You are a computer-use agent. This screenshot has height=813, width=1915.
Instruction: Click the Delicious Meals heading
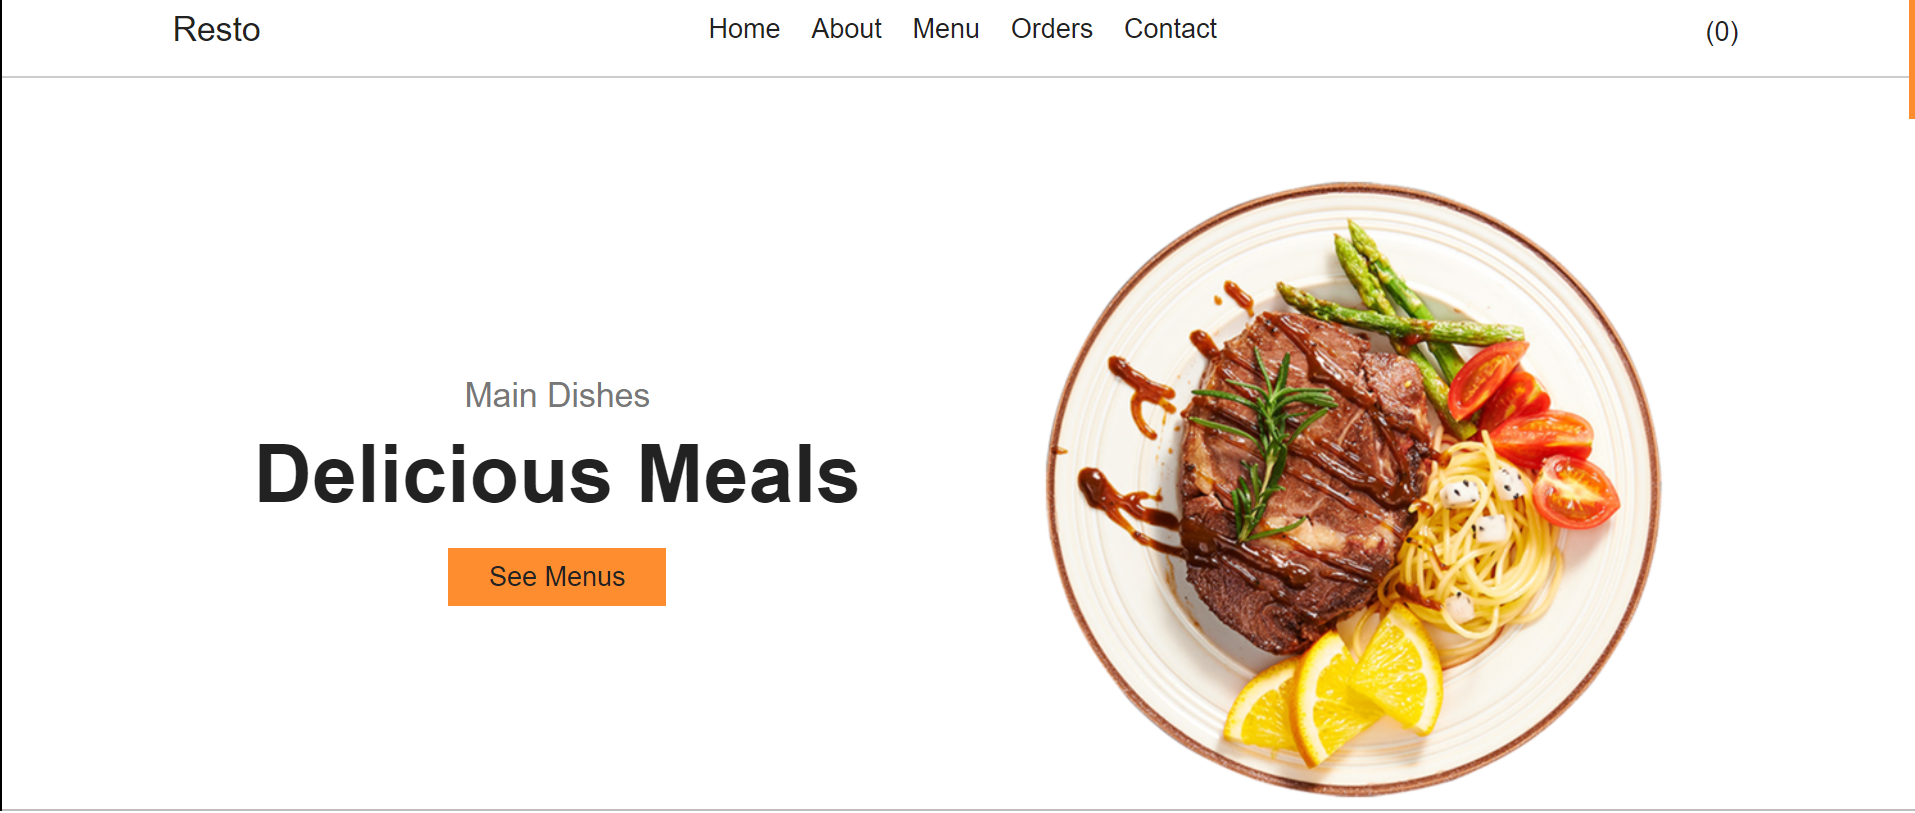point(557,474)
